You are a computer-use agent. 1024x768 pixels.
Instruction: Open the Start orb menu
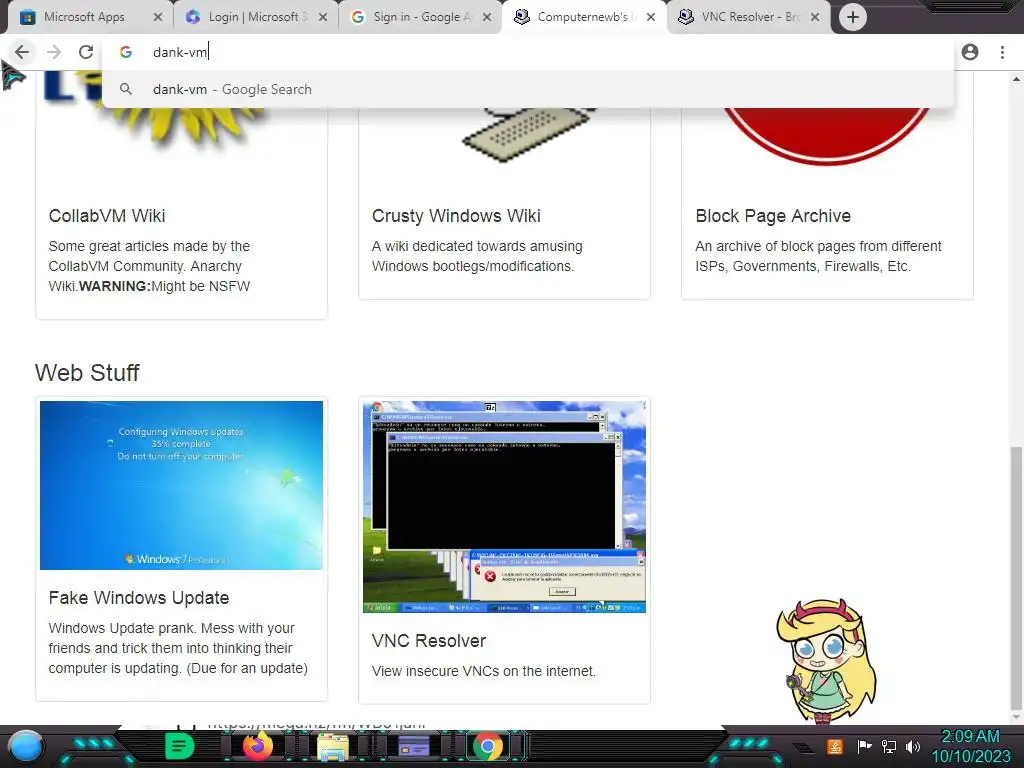(x=26, y=746)
